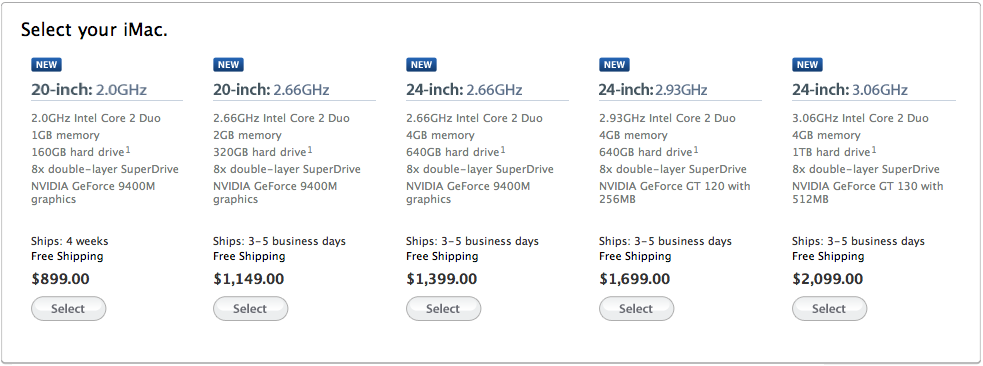Click NEW badge above 24-inch 3.06GHz

coord(807,65)
